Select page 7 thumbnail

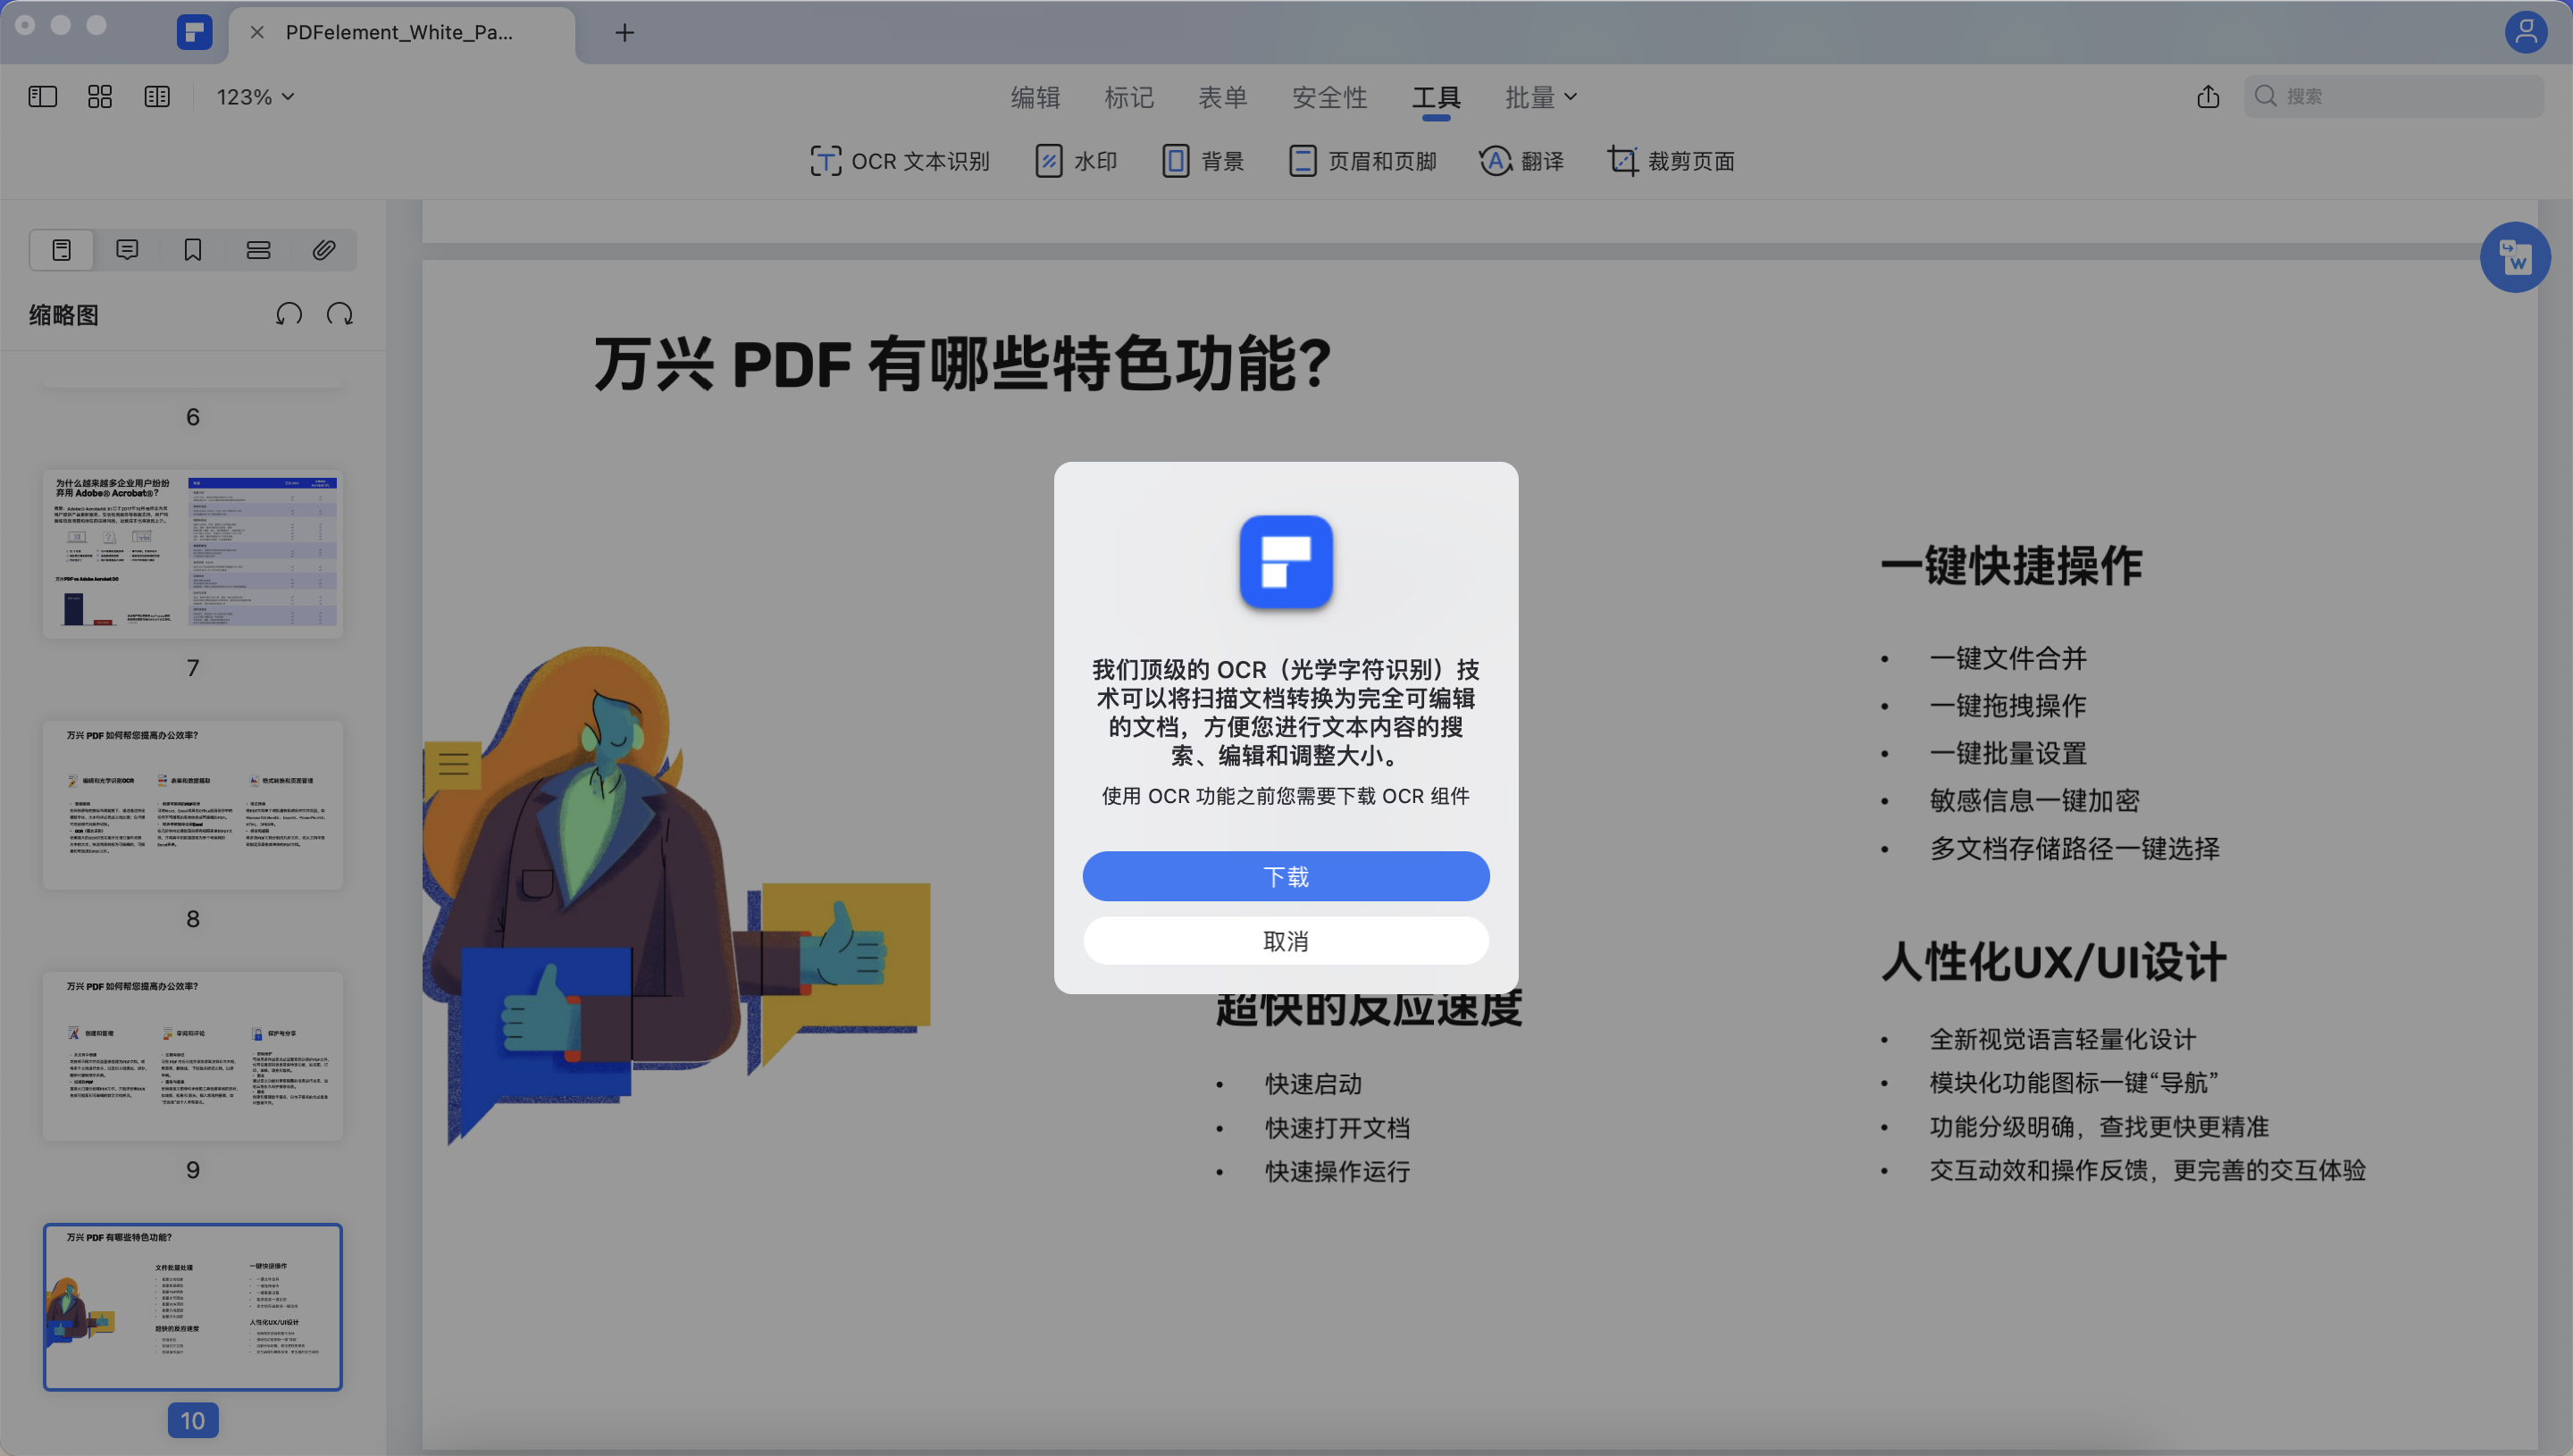[193, 553]
